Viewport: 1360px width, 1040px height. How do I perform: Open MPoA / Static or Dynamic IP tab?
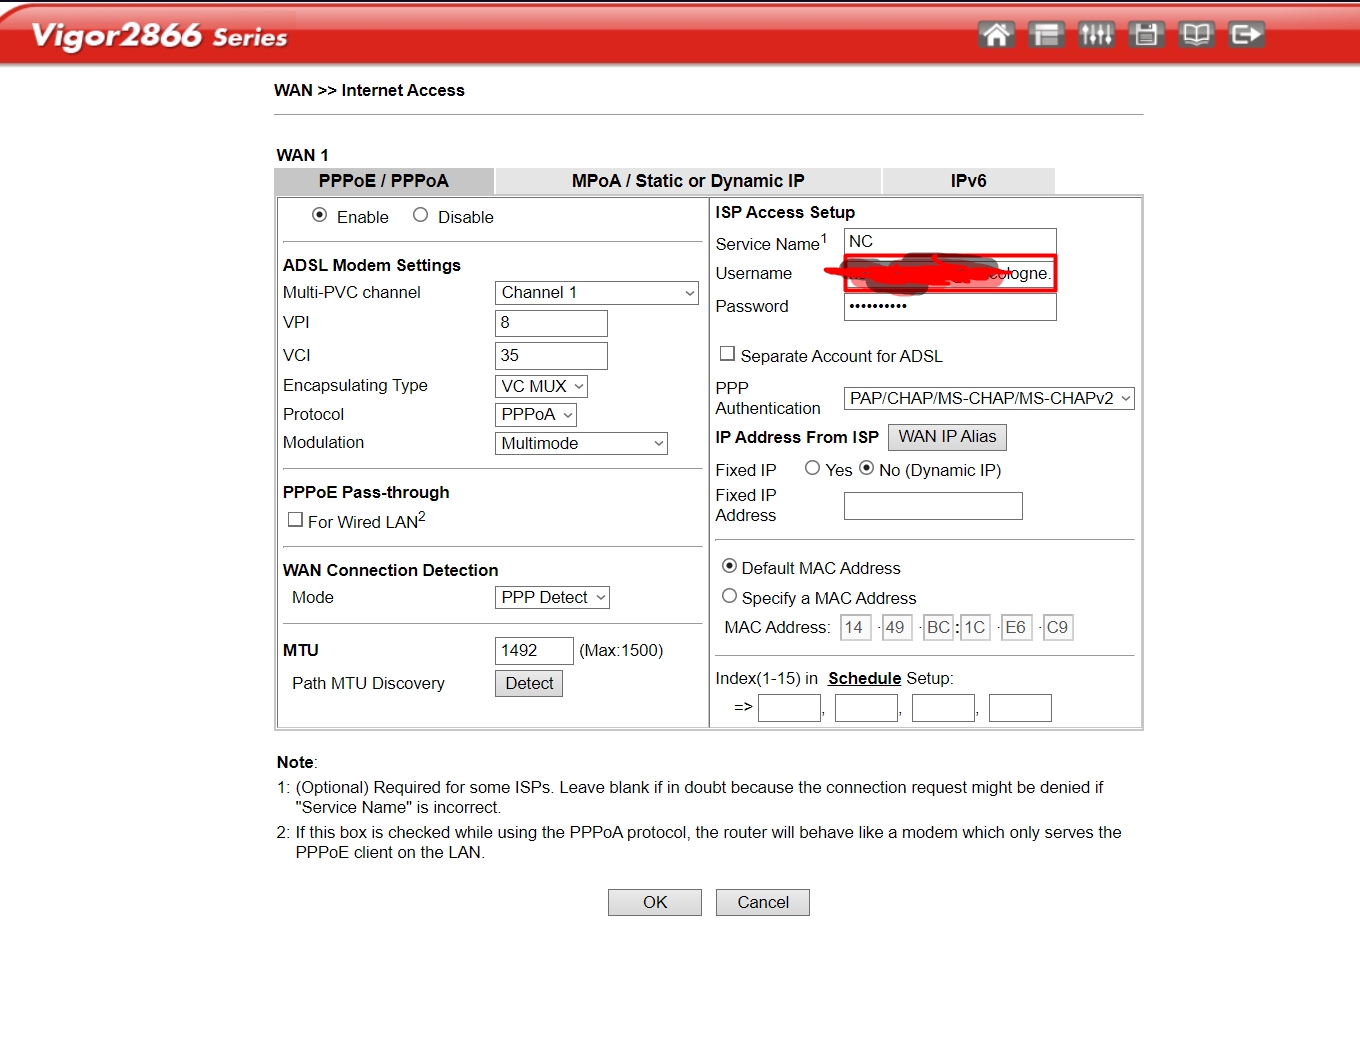click(688, 181)
